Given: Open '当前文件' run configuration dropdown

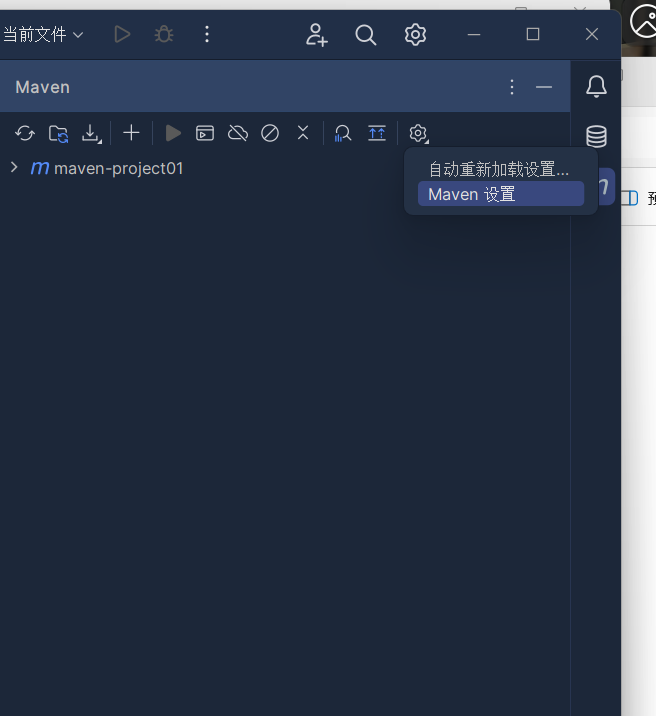Looking at the screenshot, I should [43, 34].
